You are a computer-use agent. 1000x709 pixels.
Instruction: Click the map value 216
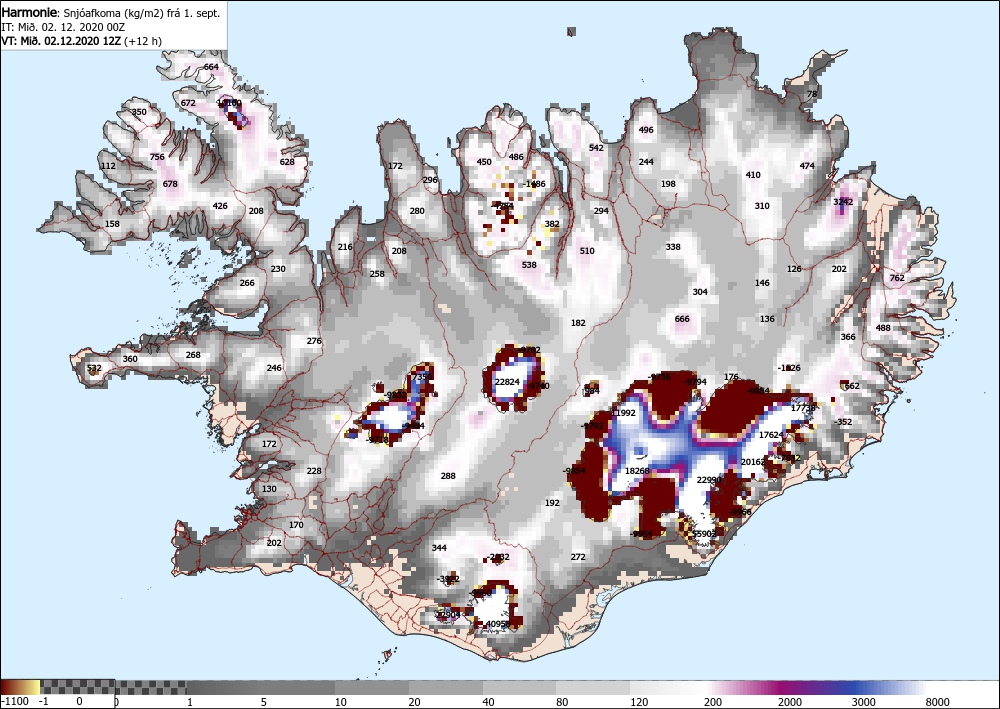point(345,247)
